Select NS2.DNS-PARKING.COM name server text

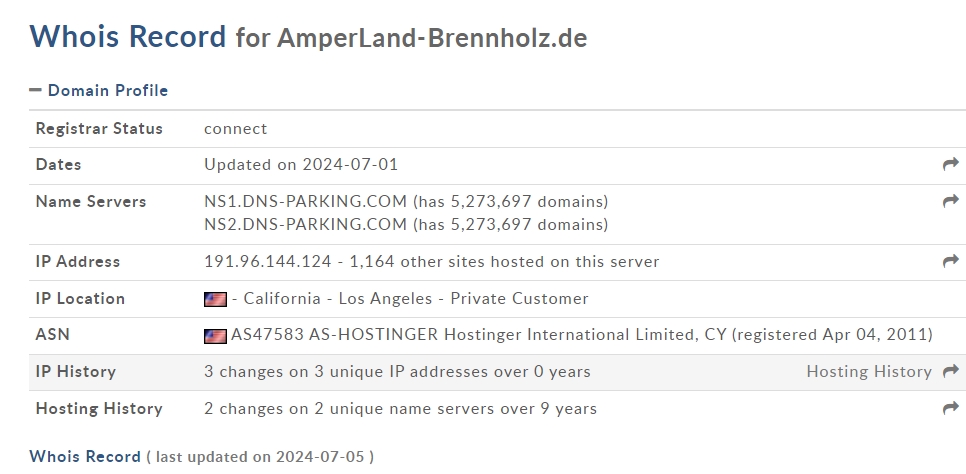(x=306, y=224)
